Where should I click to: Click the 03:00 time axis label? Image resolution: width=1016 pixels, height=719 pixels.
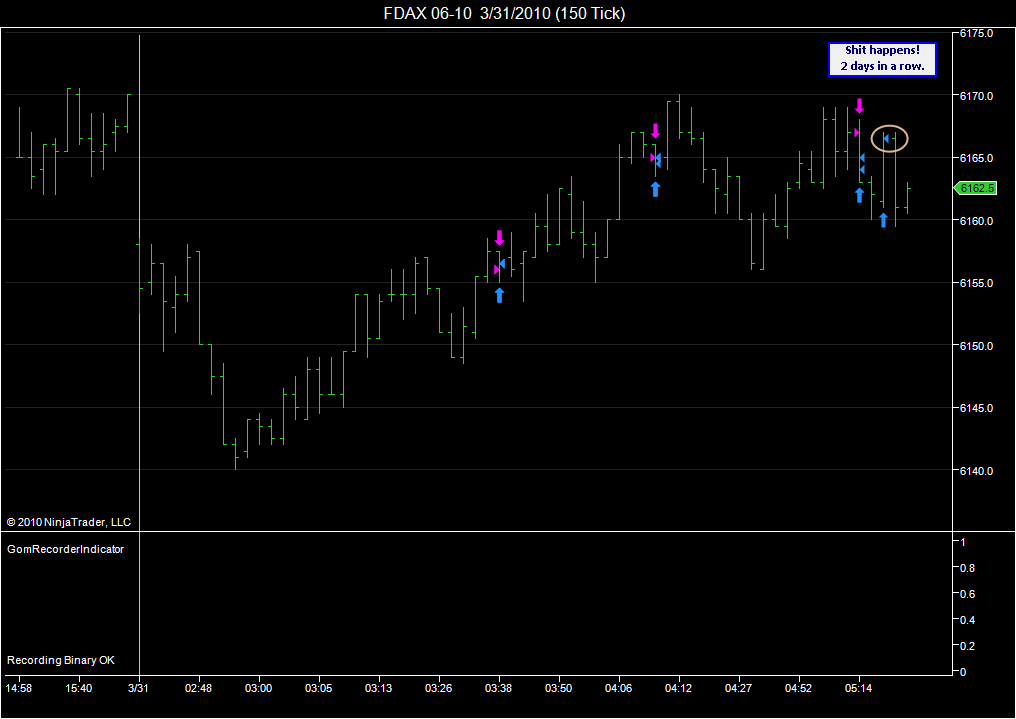[259, 688]
